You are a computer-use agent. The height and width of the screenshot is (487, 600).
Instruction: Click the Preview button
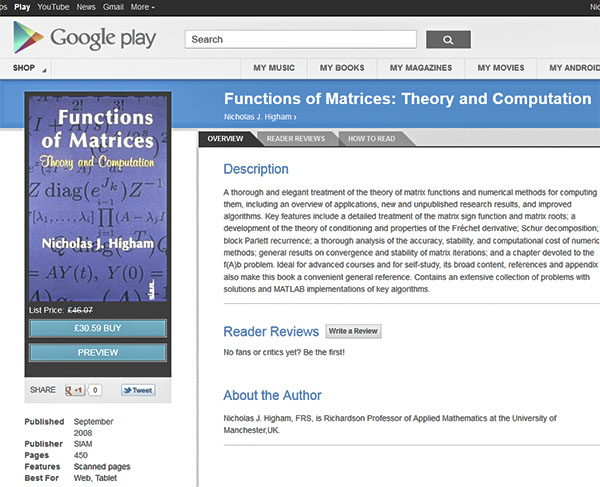pos(98,352)
